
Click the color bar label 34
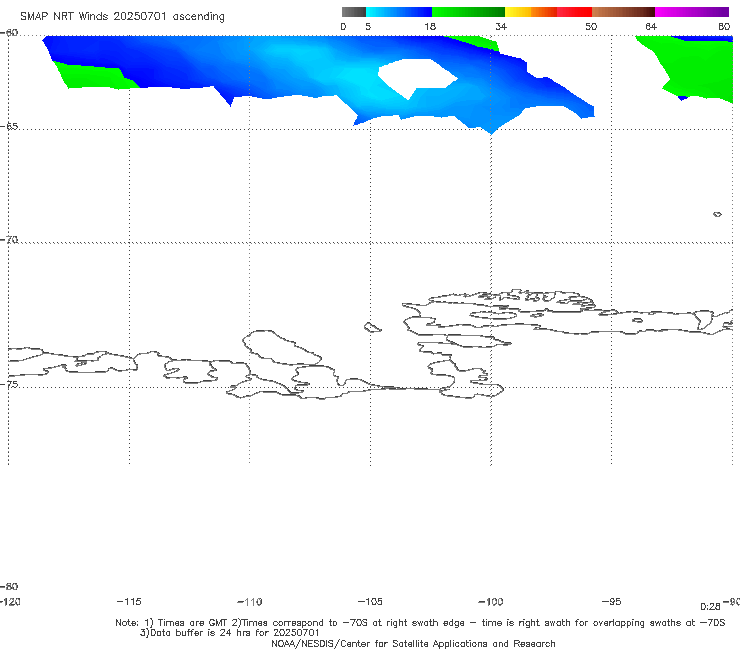click(x=501, y=26)
